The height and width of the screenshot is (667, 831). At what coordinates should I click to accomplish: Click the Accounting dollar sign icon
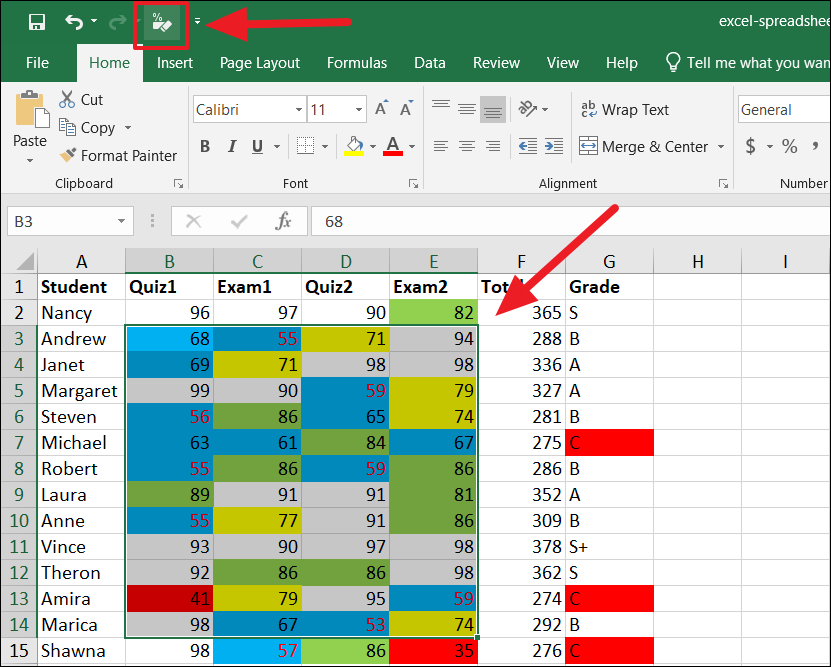point(753,145)
